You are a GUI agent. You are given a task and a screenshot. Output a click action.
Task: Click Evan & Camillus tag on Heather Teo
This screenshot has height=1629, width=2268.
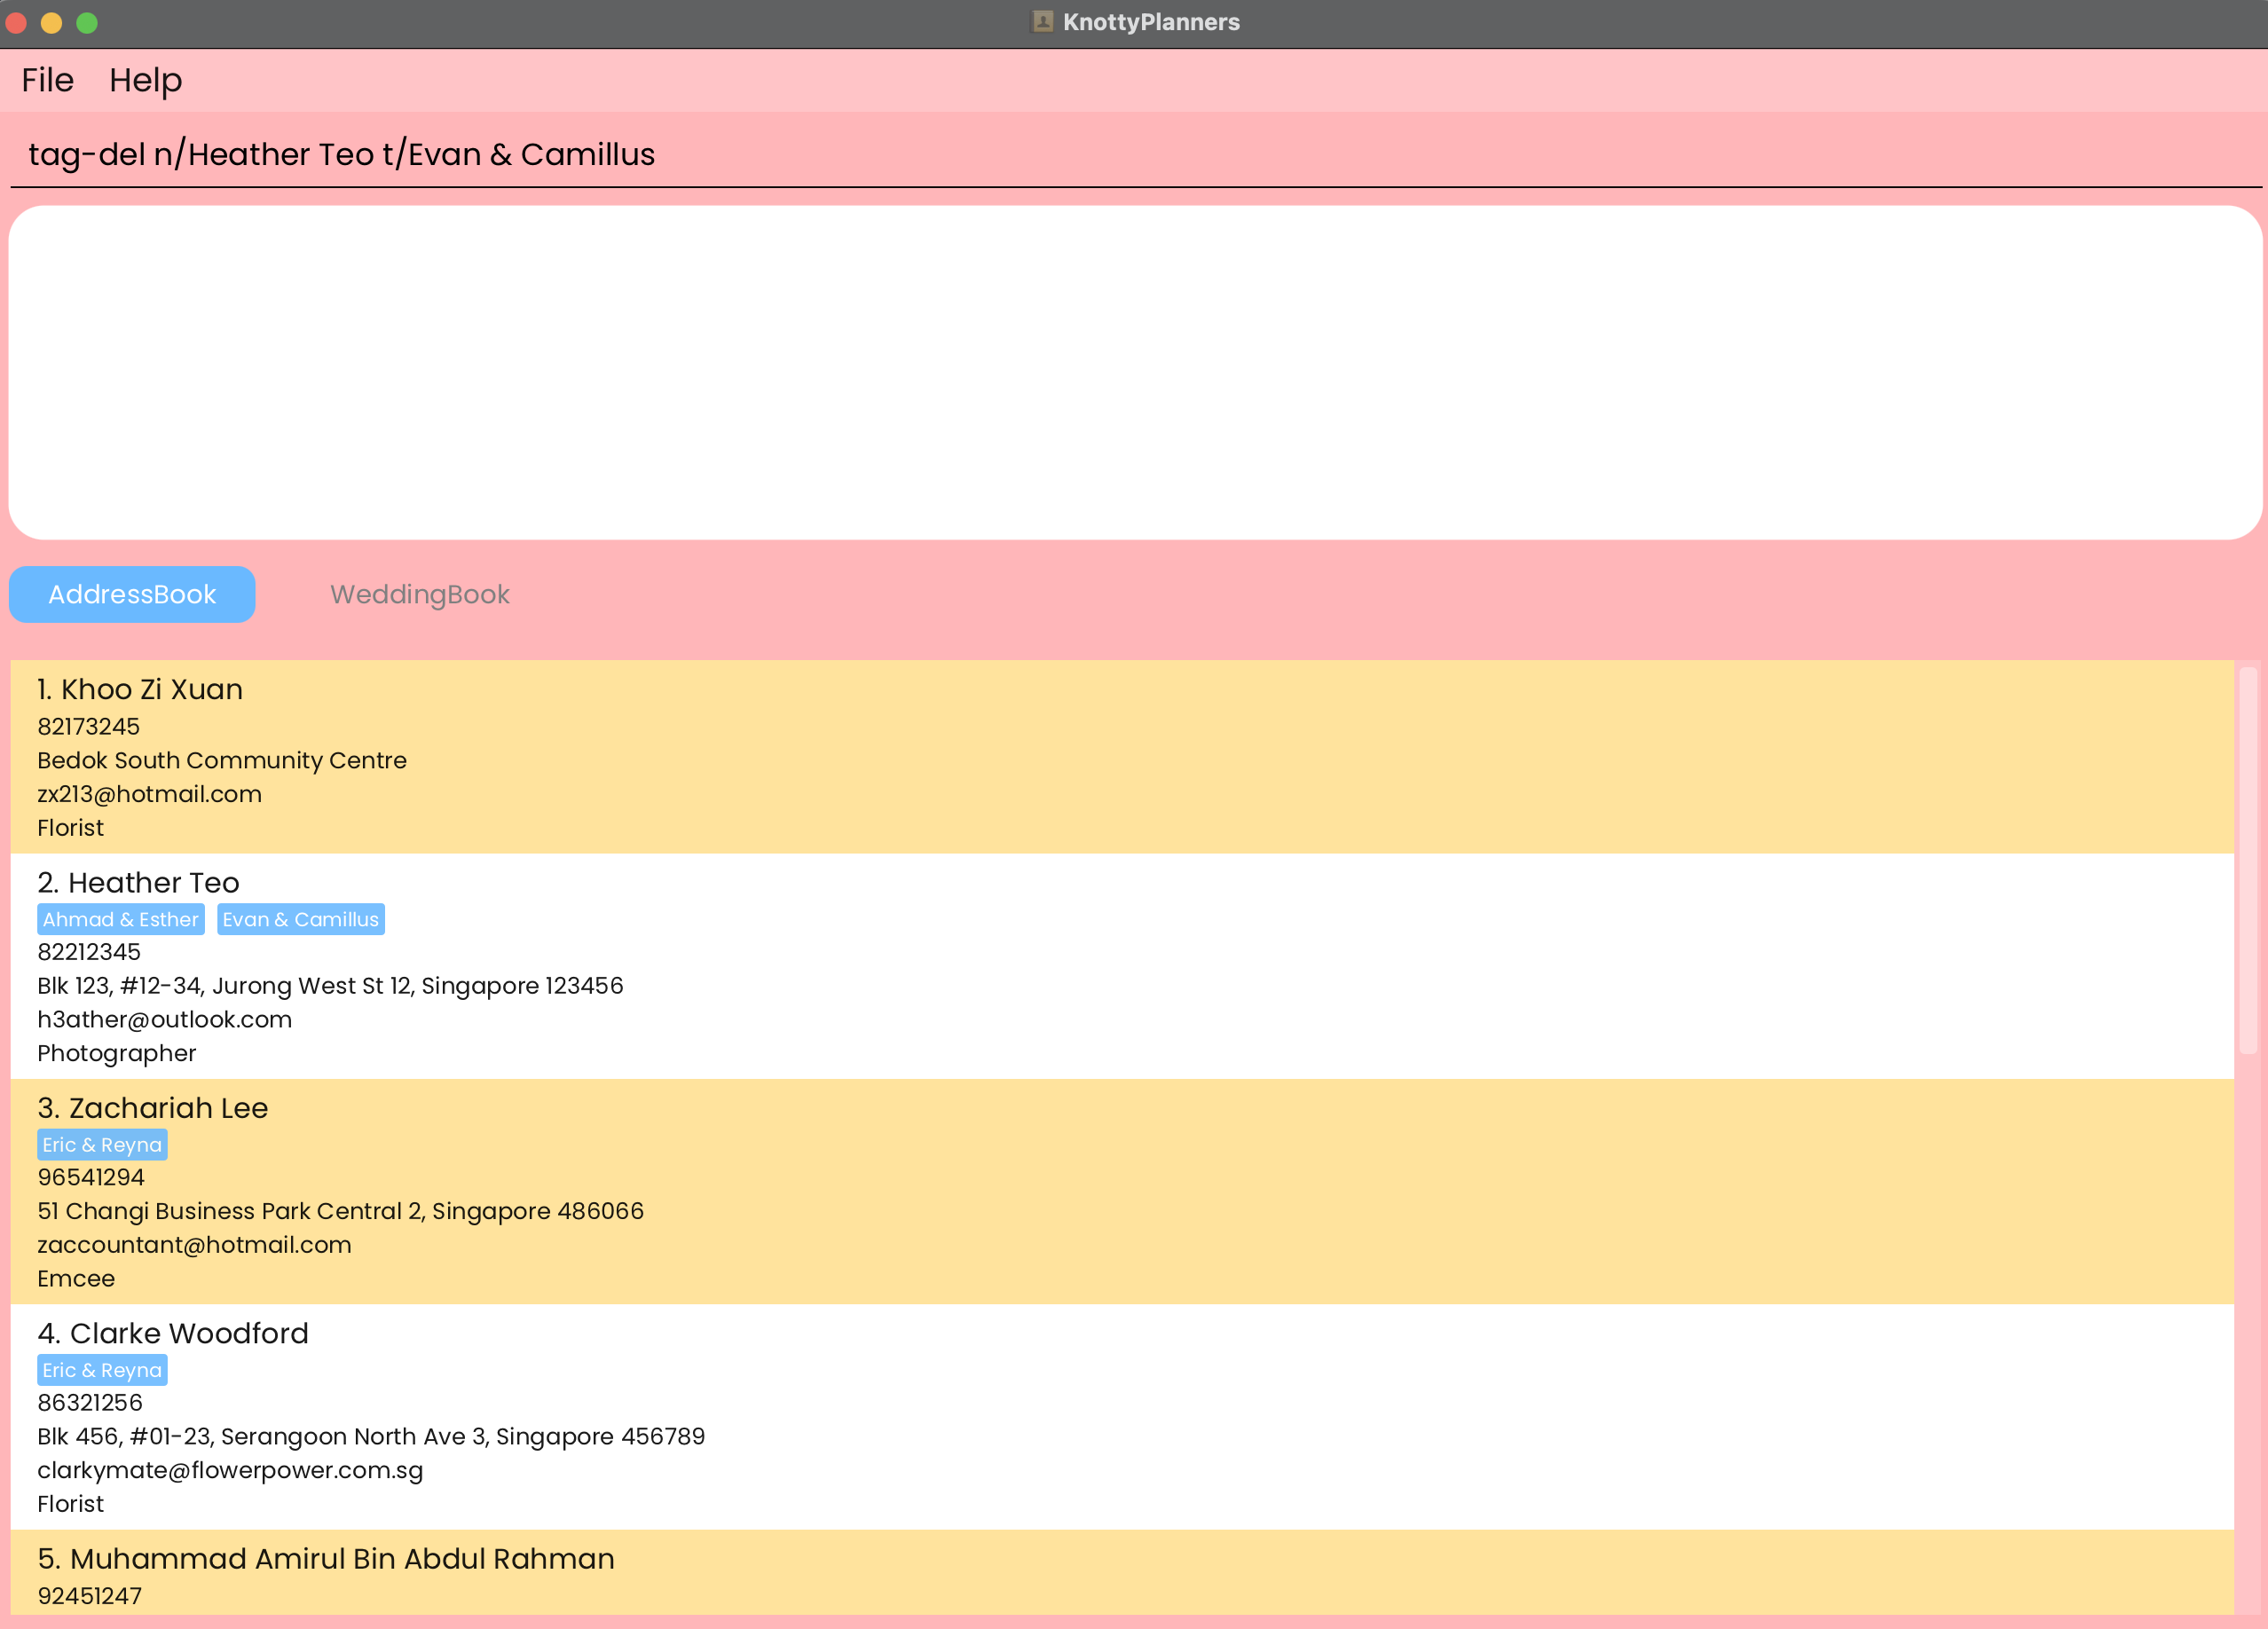[x=300, y=919]
